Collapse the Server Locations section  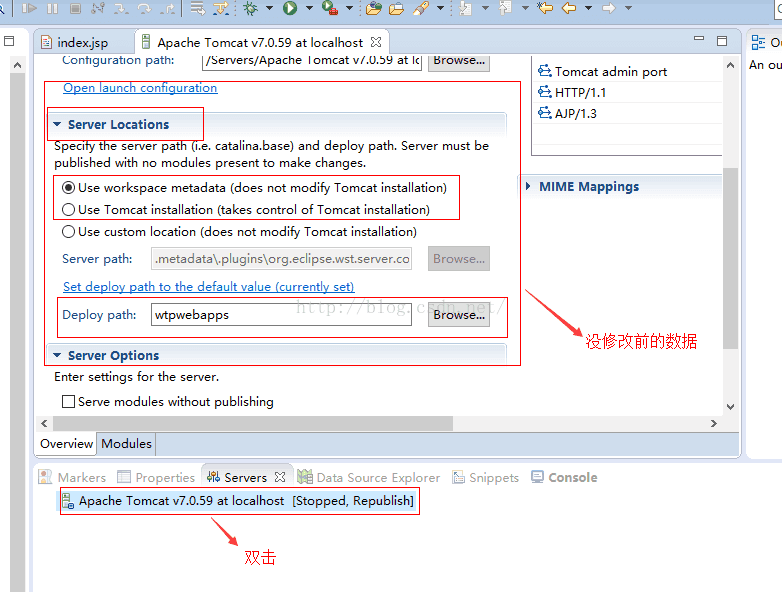[57, 124]
